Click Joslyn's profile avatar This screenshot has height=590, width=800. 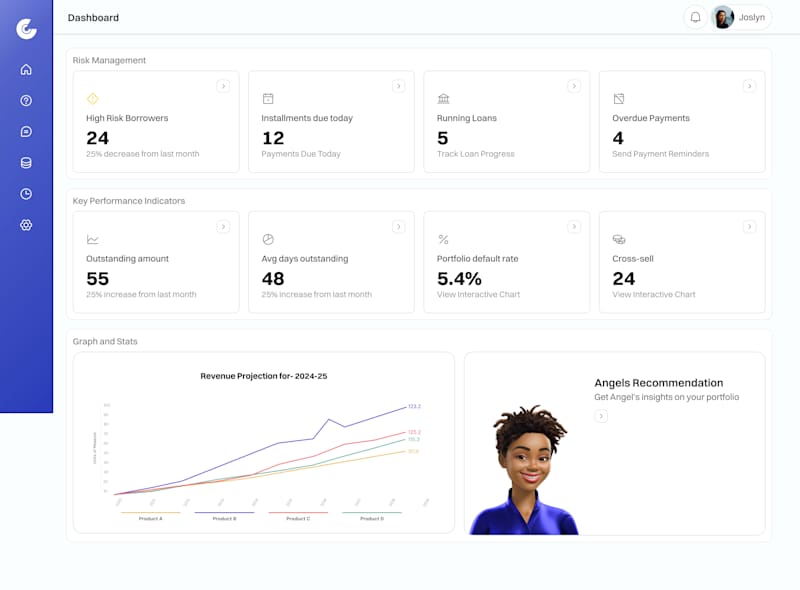[x=723, y=18]
